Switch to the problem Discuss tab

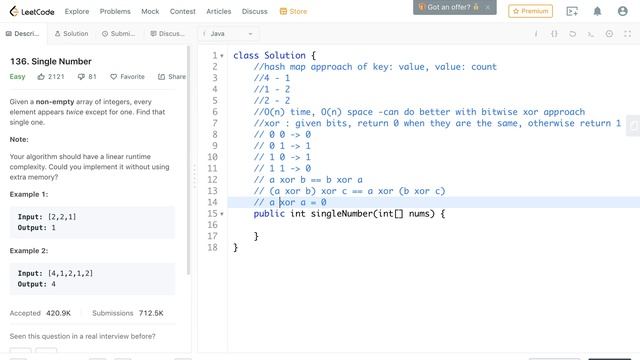click(167, 33)
